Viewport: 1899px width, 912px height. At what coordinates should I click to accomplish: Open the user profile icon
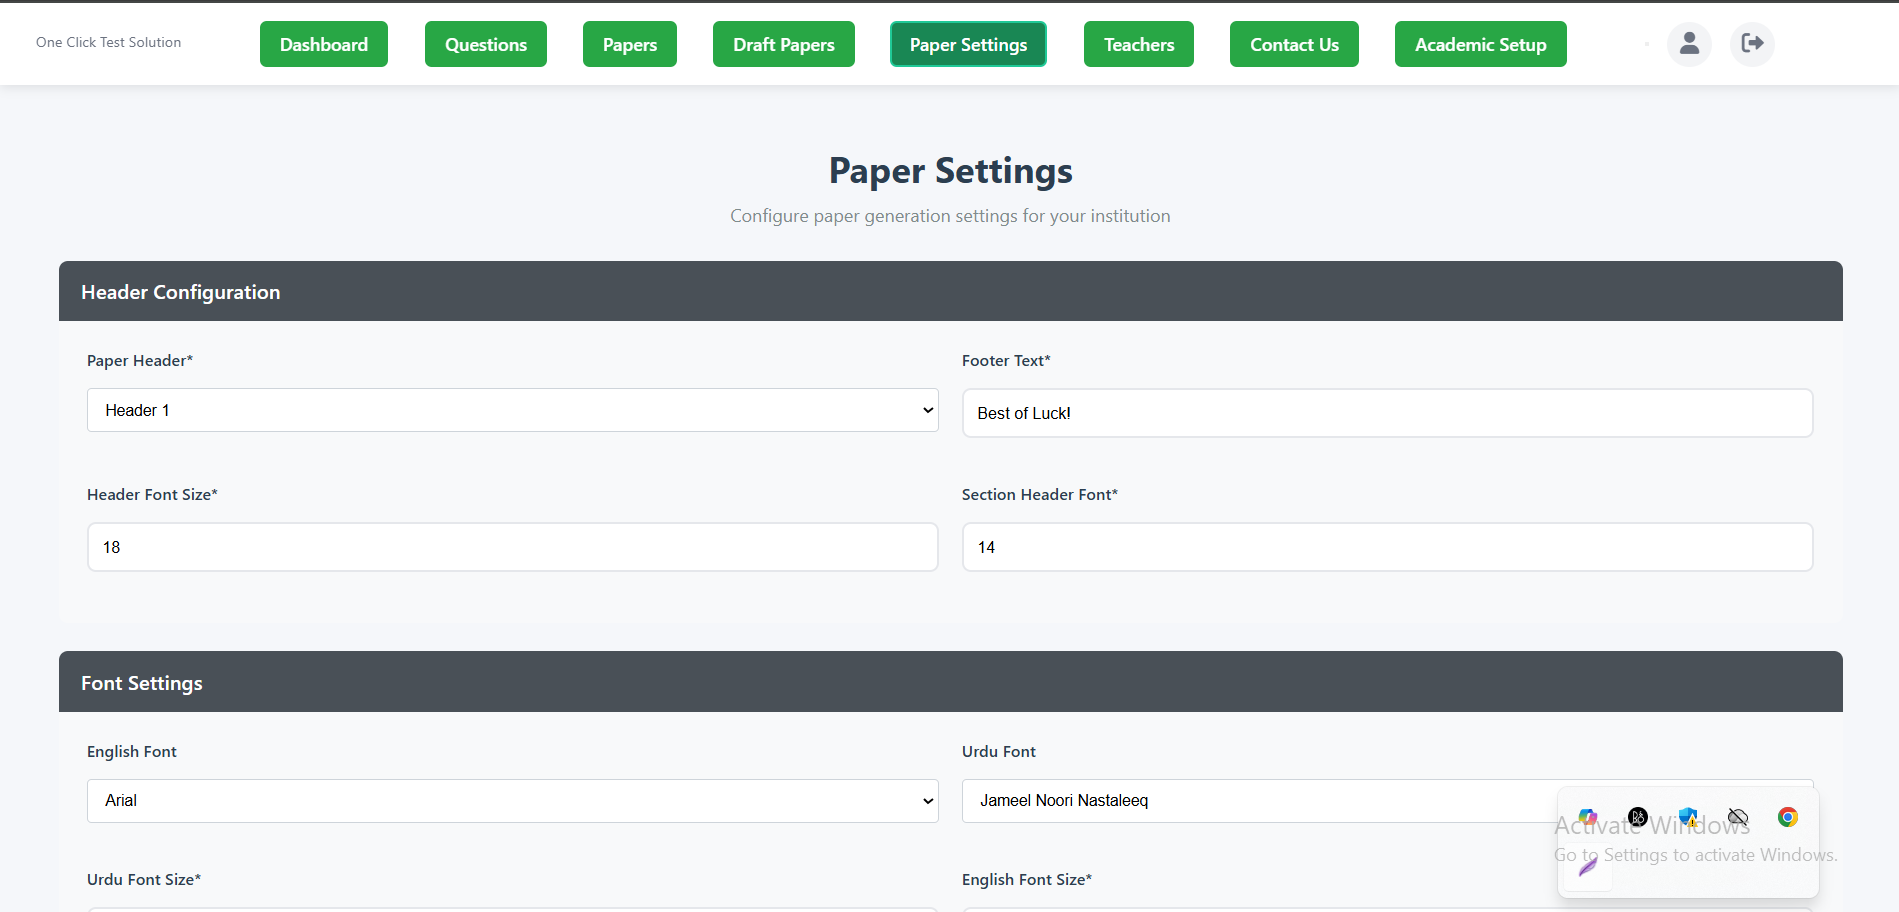click(1689, 44)
